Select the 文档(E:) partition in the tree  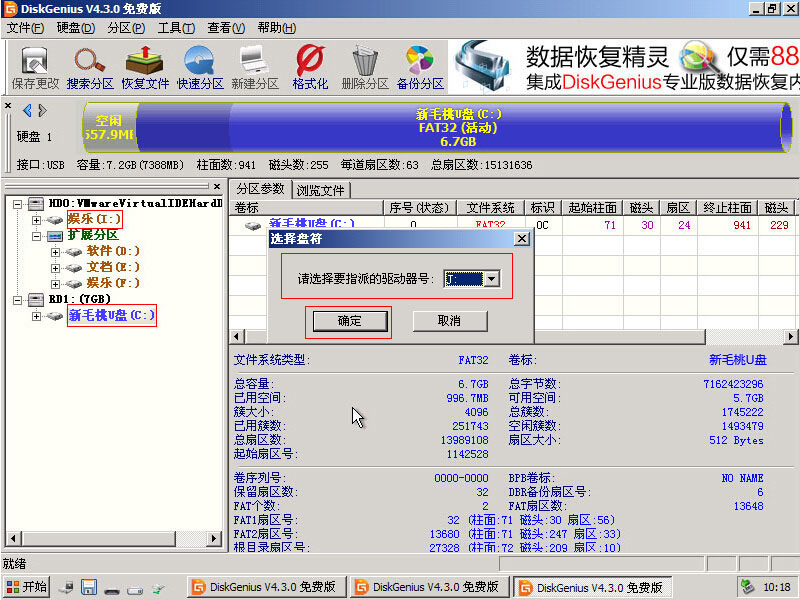[113, 267]
